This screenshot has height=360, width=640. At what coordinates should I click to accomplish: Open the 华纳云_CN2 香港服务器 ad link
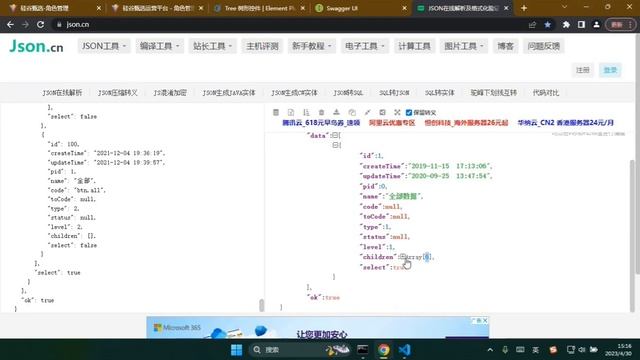pos(566,123)
